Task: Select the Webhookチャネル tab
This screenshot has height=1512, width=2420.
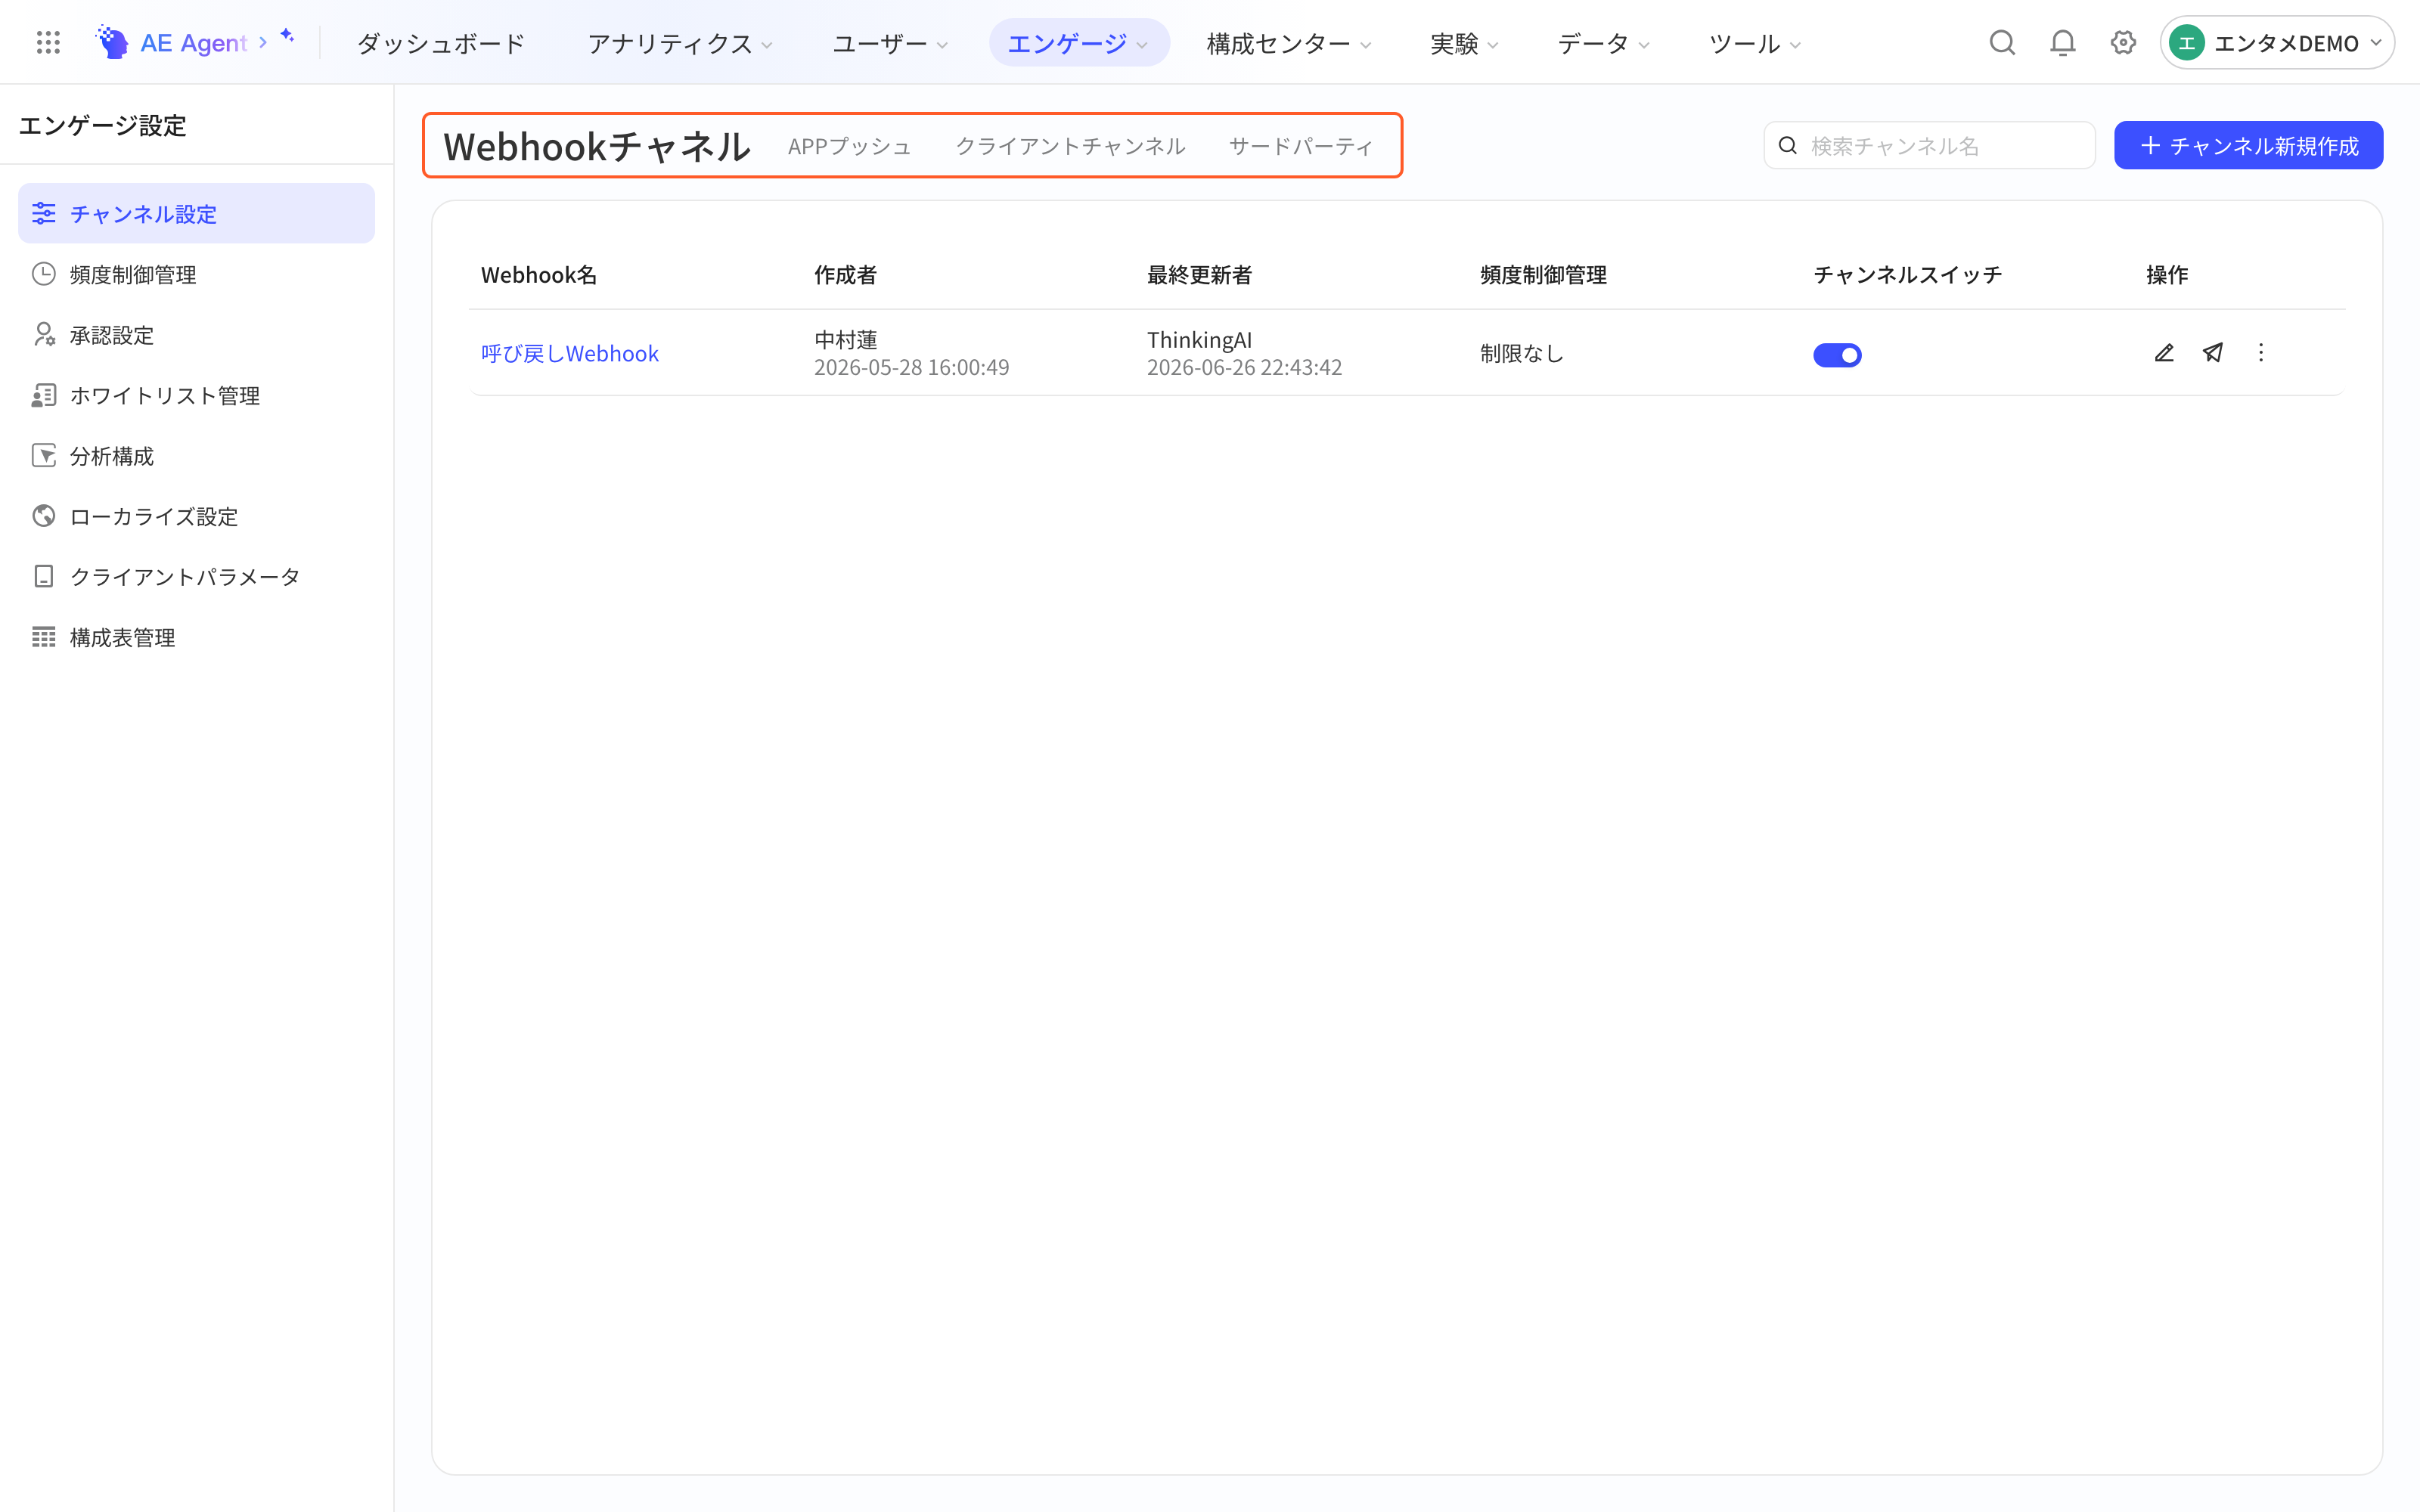Action: [x=597, y=146]
